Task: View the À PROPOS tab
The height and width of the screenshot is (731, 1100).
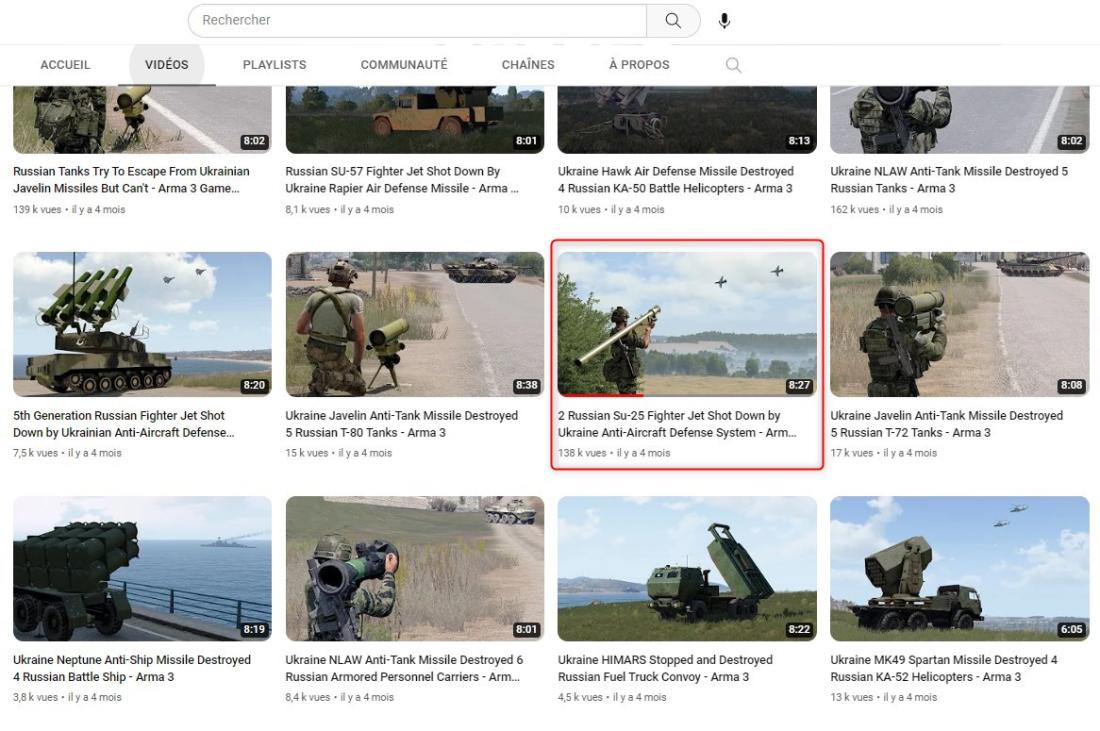Action: [639, 65]
